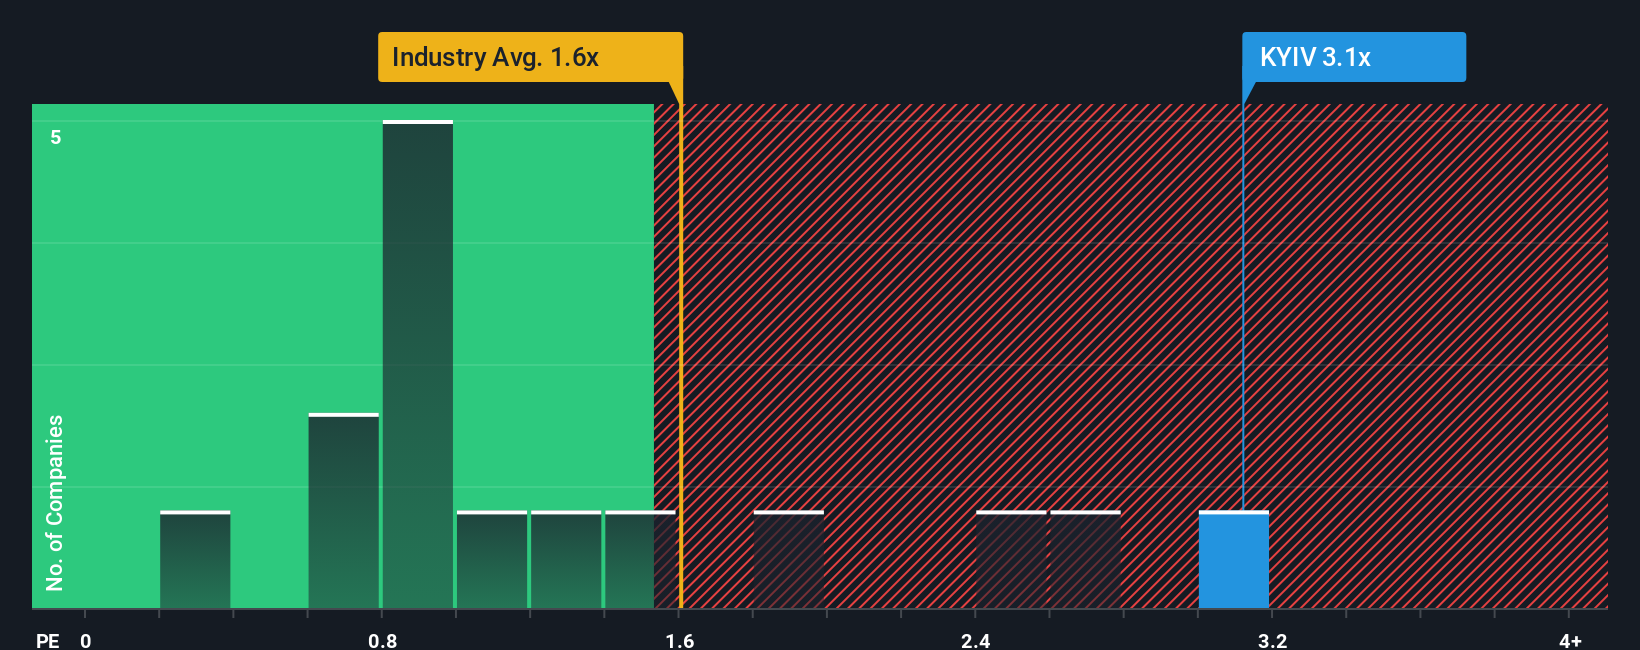
Task: Click the '2.4' axis label
Action: [x=976, y=641]
